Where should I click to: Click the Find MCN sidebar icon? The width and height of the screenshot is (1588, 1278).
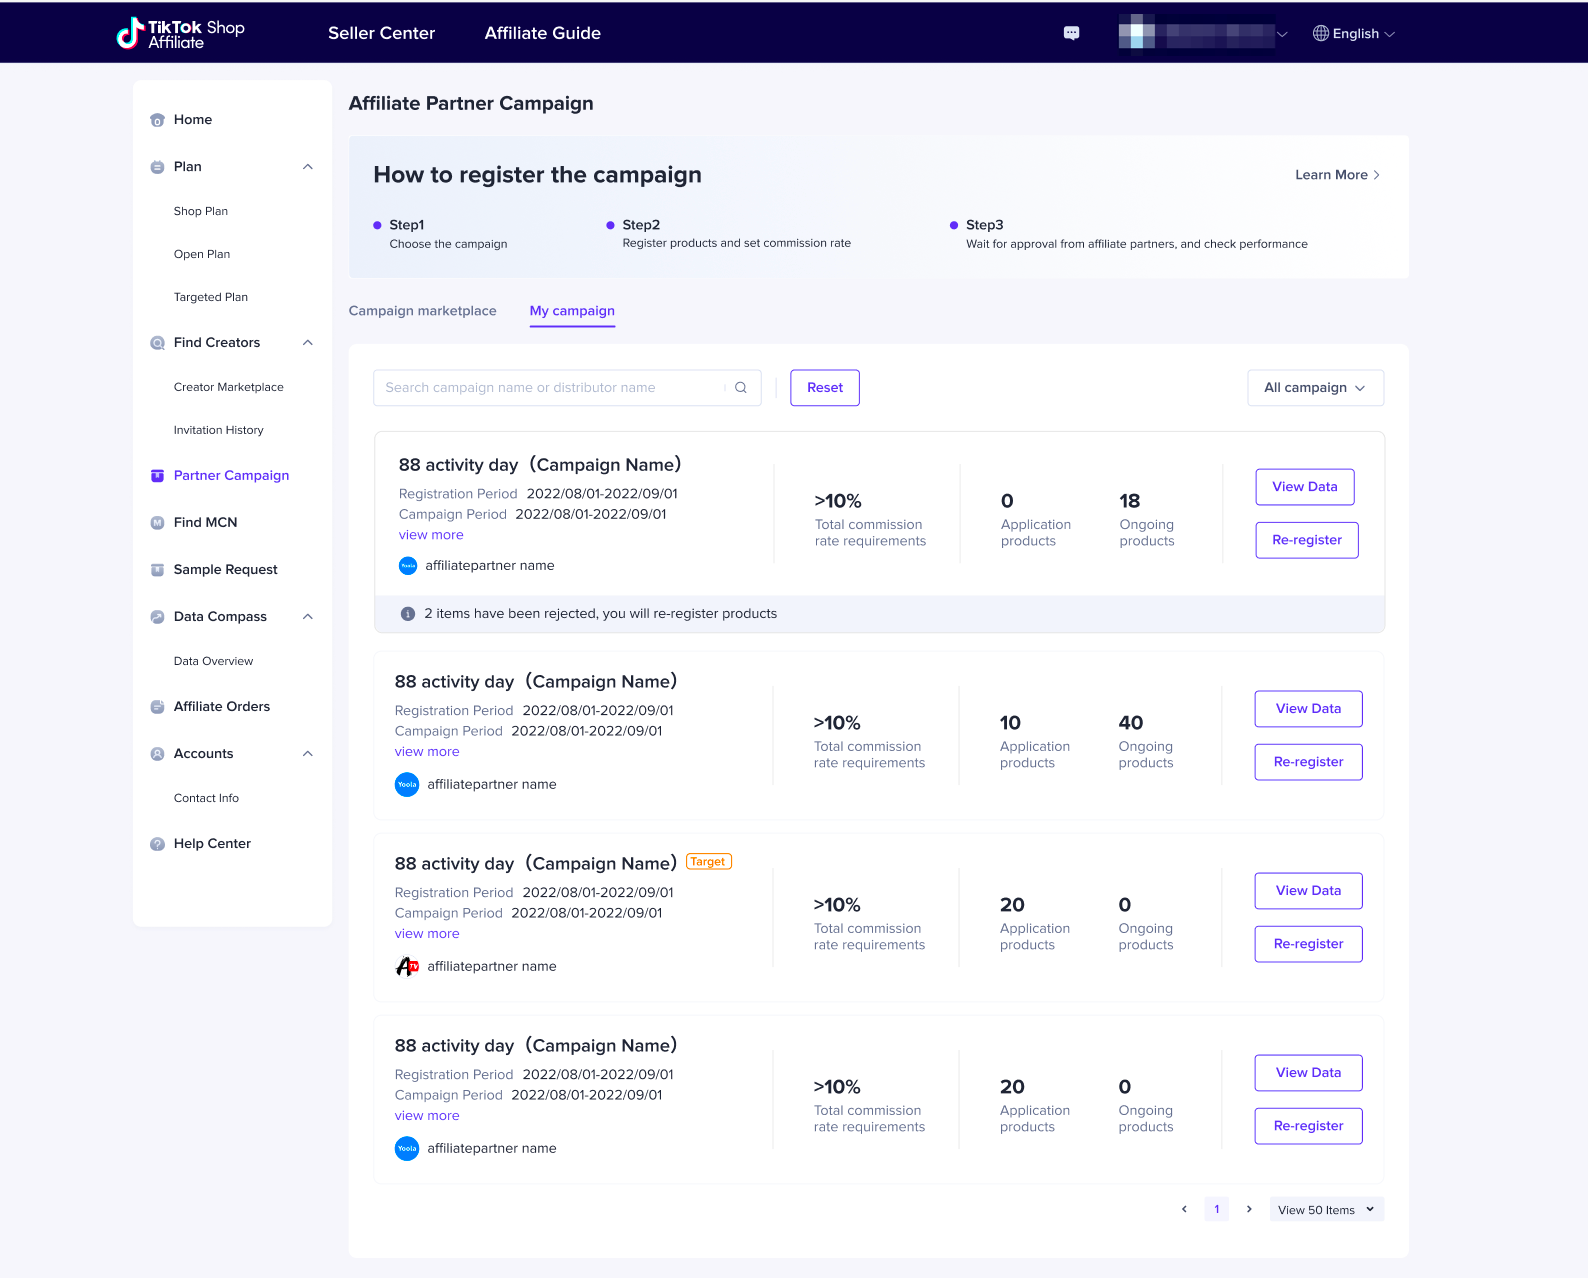pyautogui.click(x=157, y=523)
